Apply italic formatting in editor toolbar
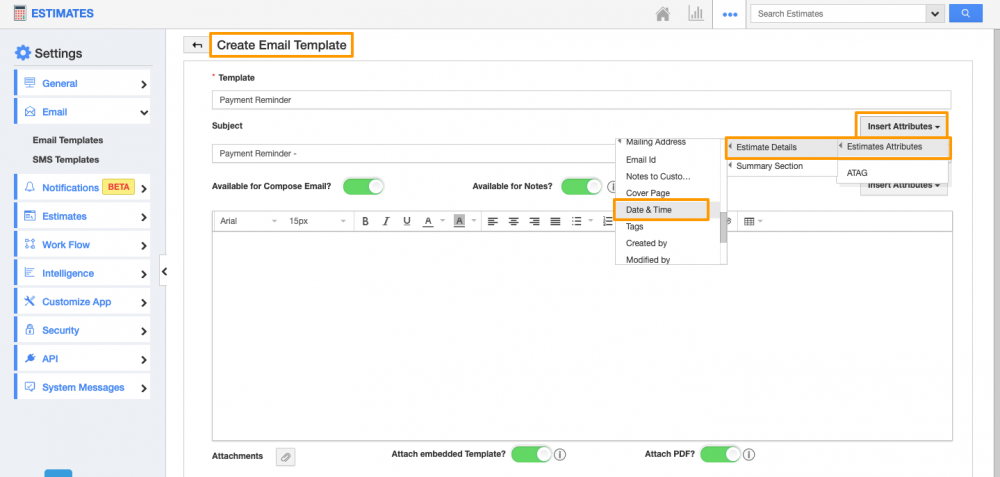 coord(385,221)
